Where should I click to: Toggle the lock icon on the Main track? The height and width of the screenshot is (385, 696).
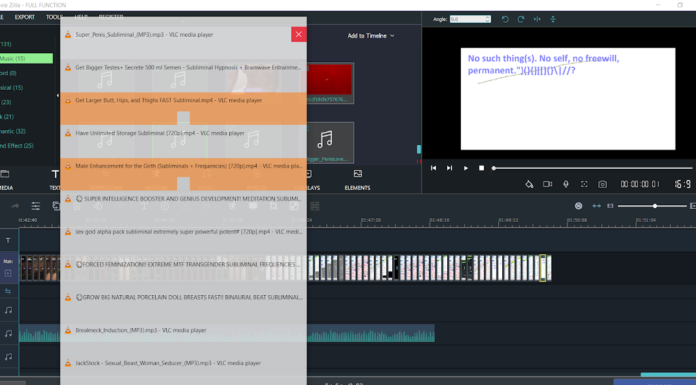point(8,273)
